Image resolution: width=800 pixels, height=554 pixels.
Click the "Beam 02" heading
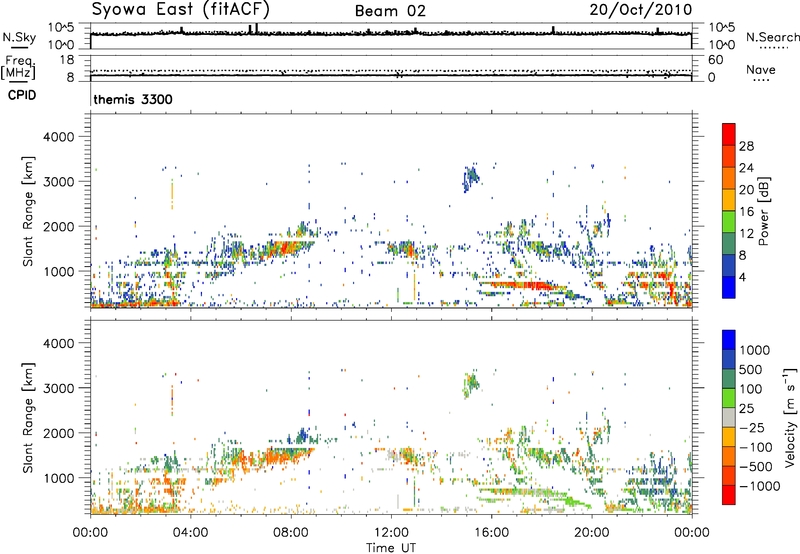coord(390,11)
